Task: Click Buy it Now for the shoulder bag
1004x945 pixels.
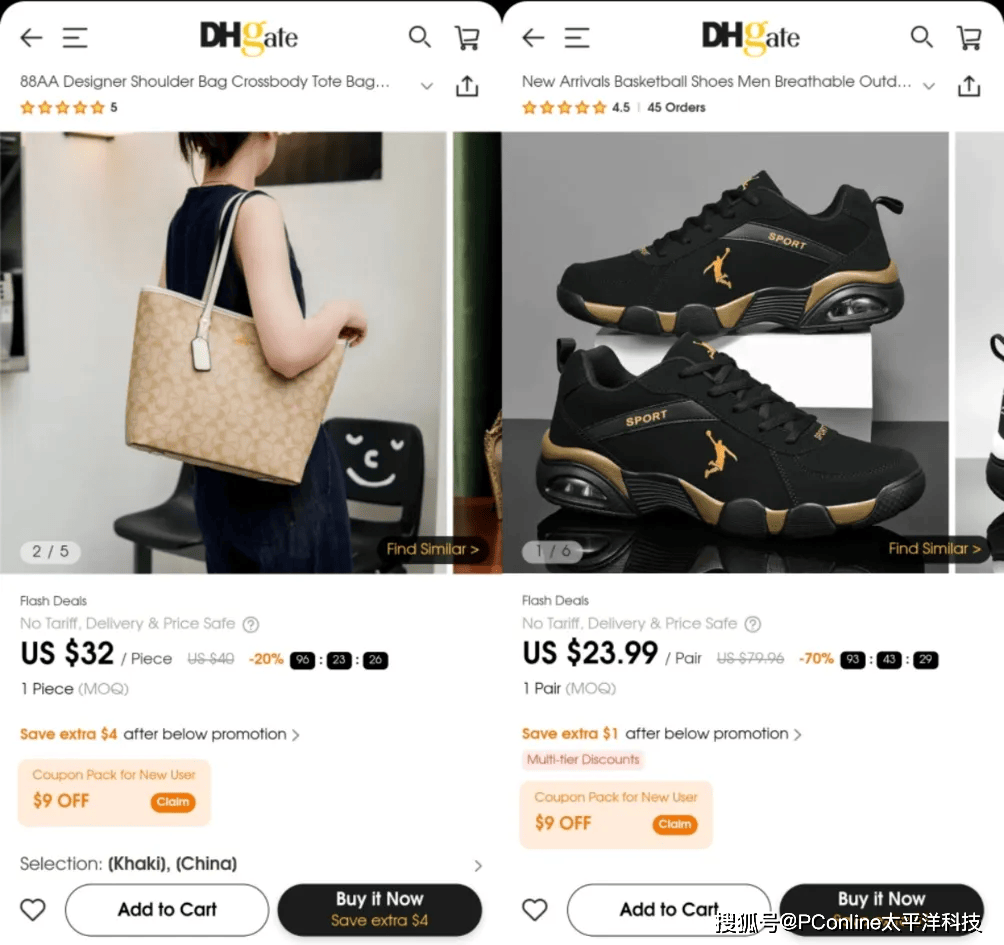Action: [379, 909]
